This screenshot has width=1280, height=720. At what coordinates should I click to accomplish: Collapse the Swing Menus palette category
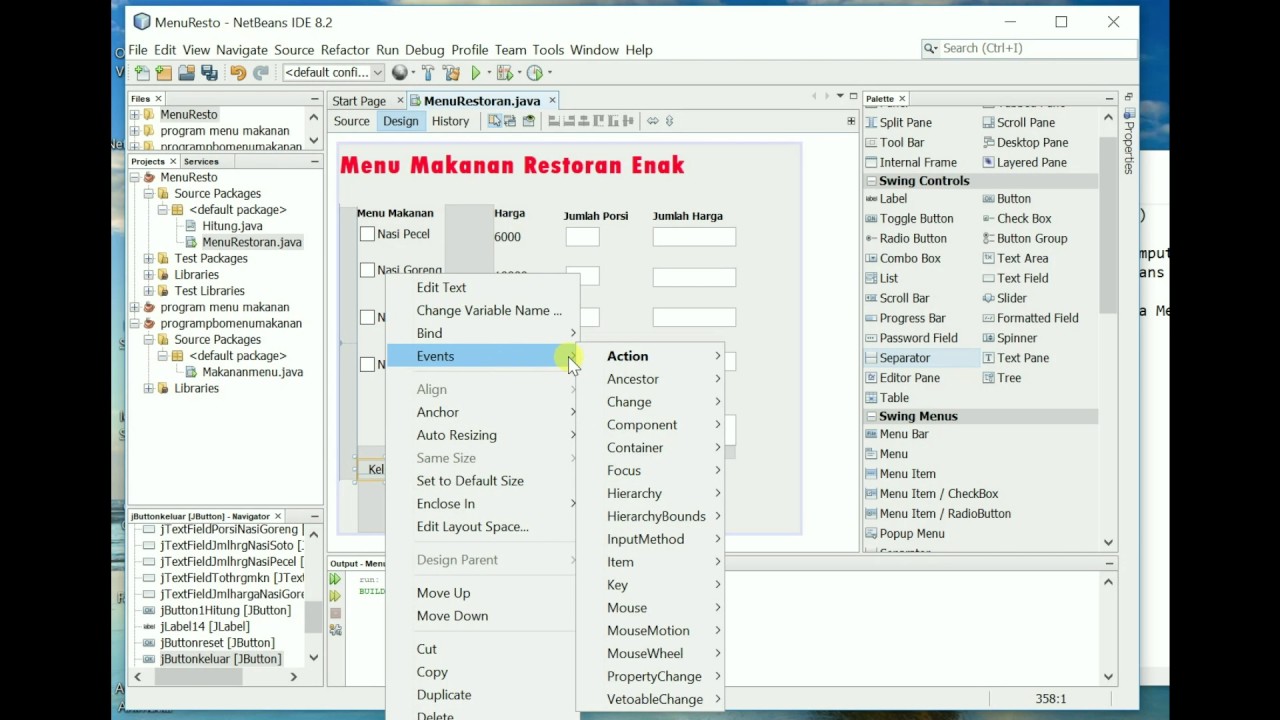[871, 416]
